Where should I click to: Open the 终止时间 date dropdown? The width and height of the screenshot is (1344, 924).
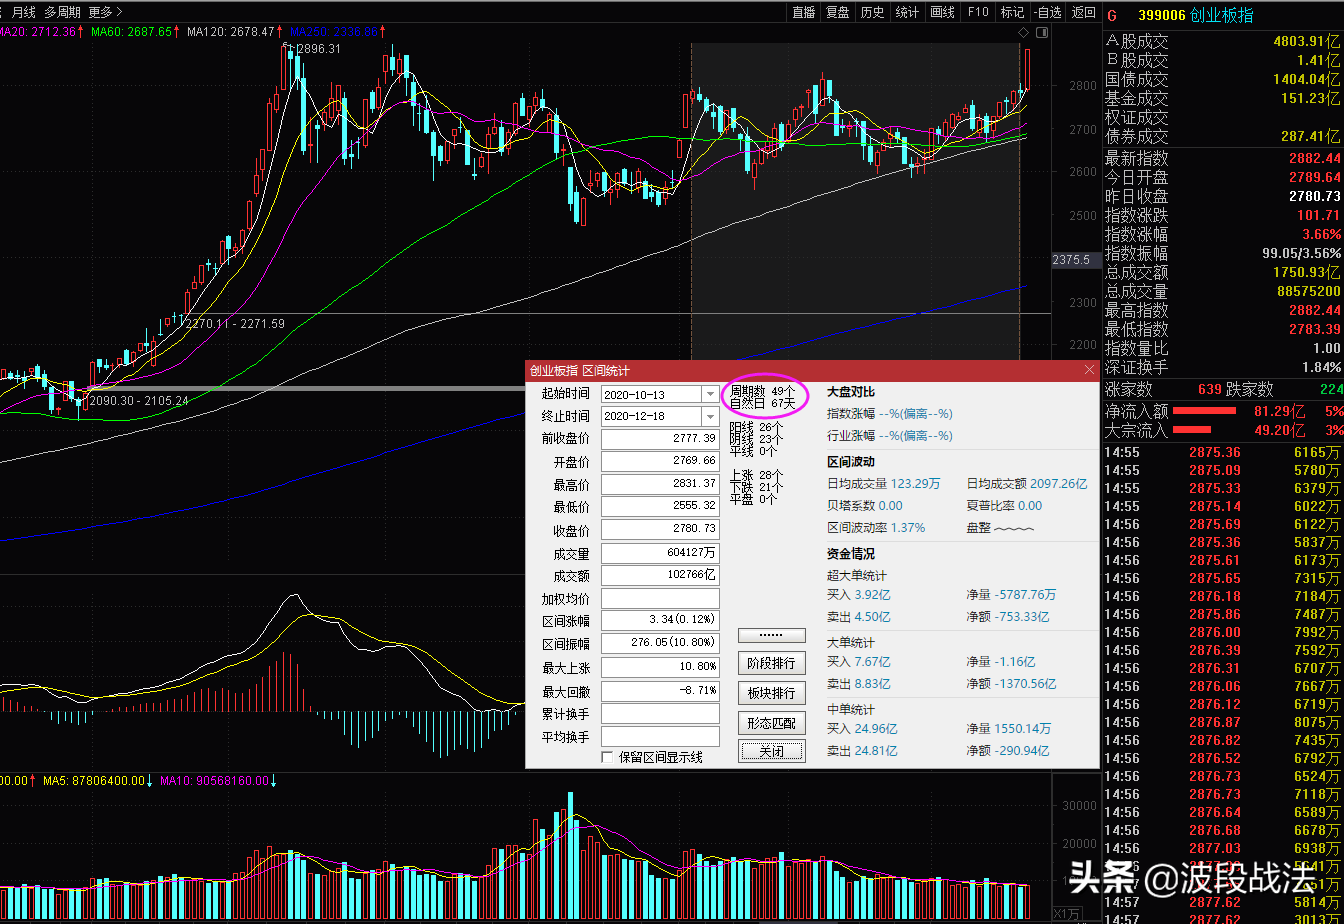(710, 416)
